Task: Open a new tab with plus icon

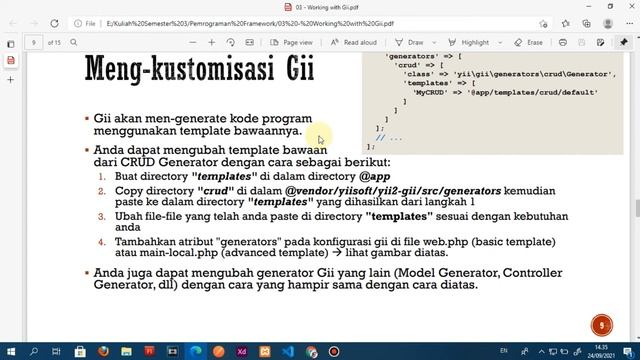Action: click(11, 80)
